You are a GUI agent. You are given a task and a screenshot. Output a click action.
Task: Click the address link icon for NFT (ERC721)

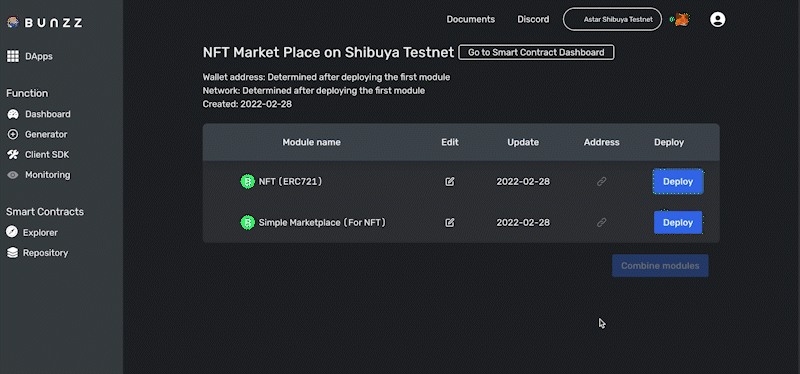click(x=602, y=181)
